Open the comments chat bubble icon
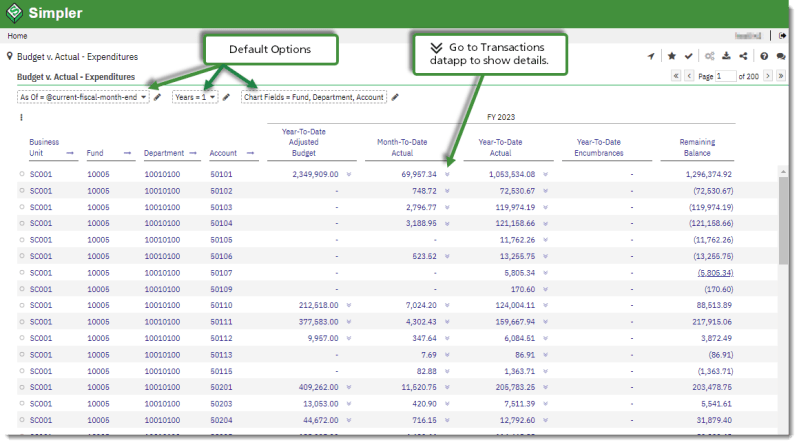Image resolution: width=799 pixels, height=445 pixels. tap(781, 56)
